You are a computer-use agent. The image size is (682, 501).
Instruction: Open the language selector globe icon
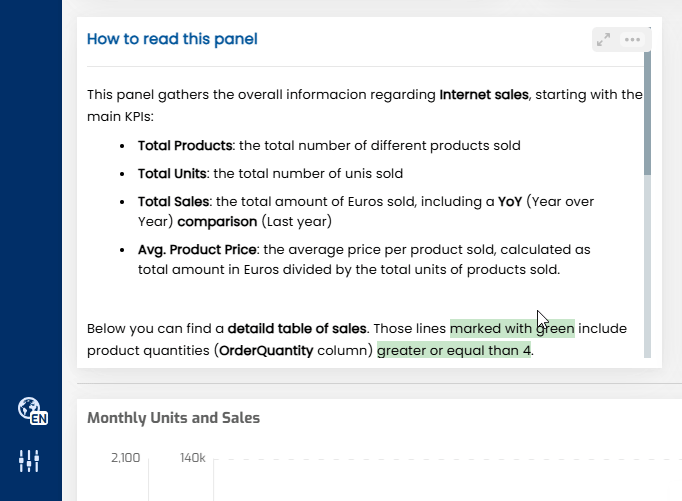[x=32, y=410]
